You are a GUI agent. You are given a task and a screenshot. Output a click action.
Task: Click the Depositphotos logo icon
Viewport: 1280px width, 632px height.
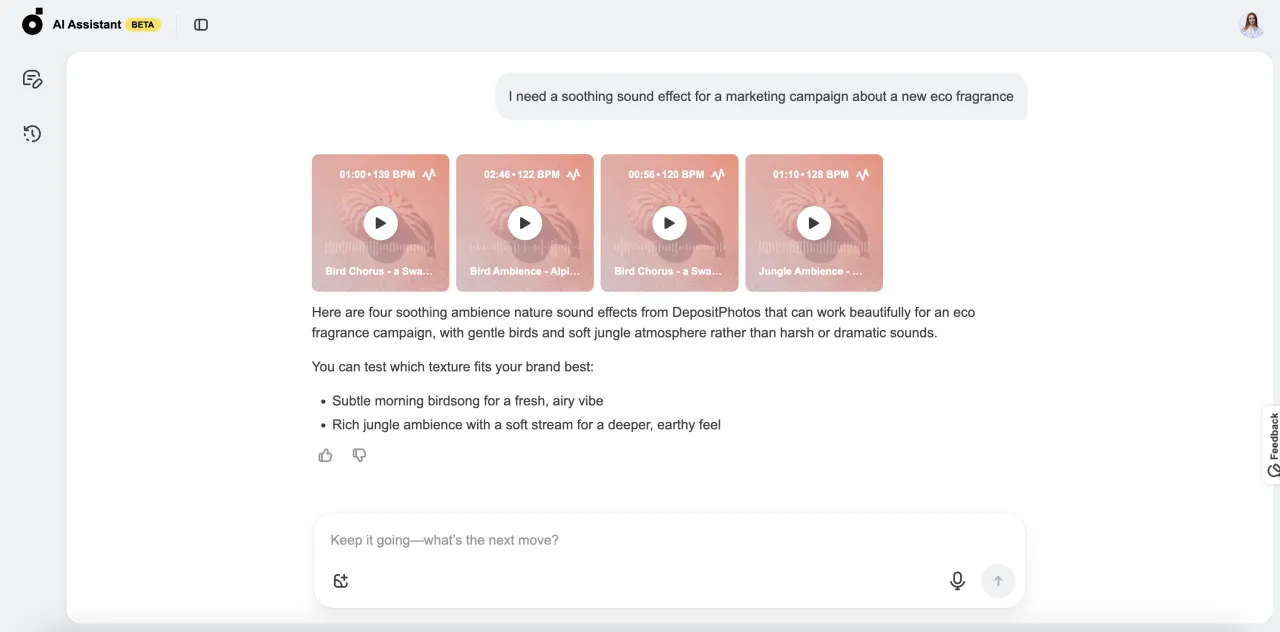tap(32, 22)
